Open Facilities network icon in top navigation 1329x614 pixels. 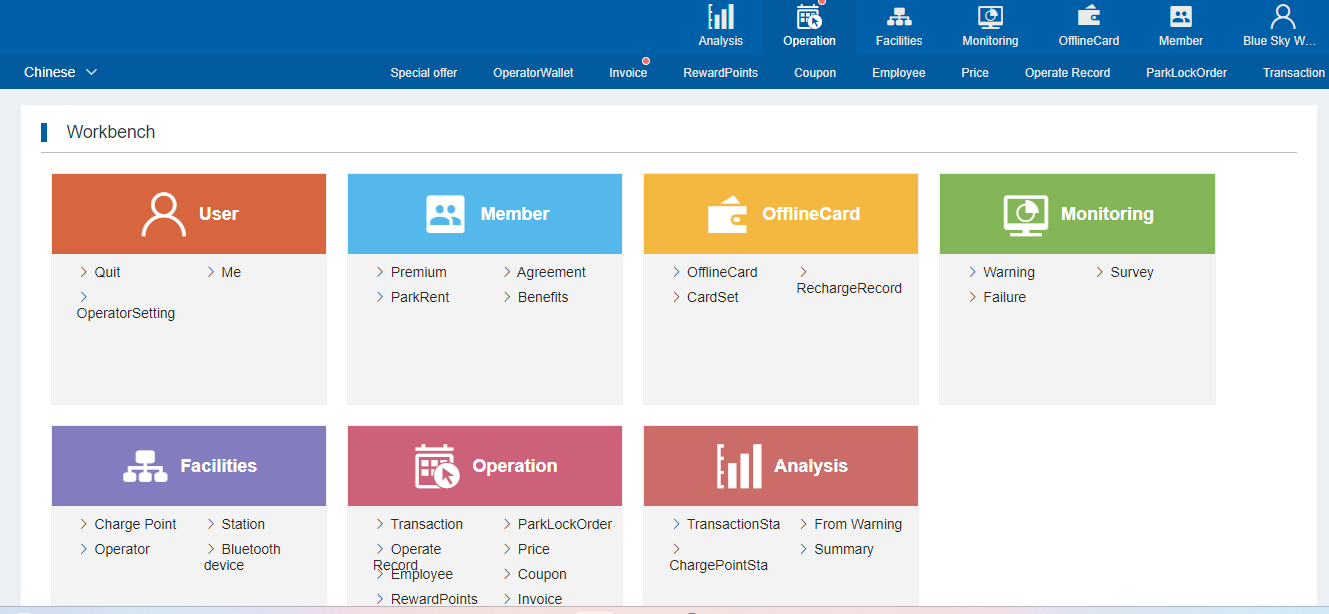pos(898,18)
